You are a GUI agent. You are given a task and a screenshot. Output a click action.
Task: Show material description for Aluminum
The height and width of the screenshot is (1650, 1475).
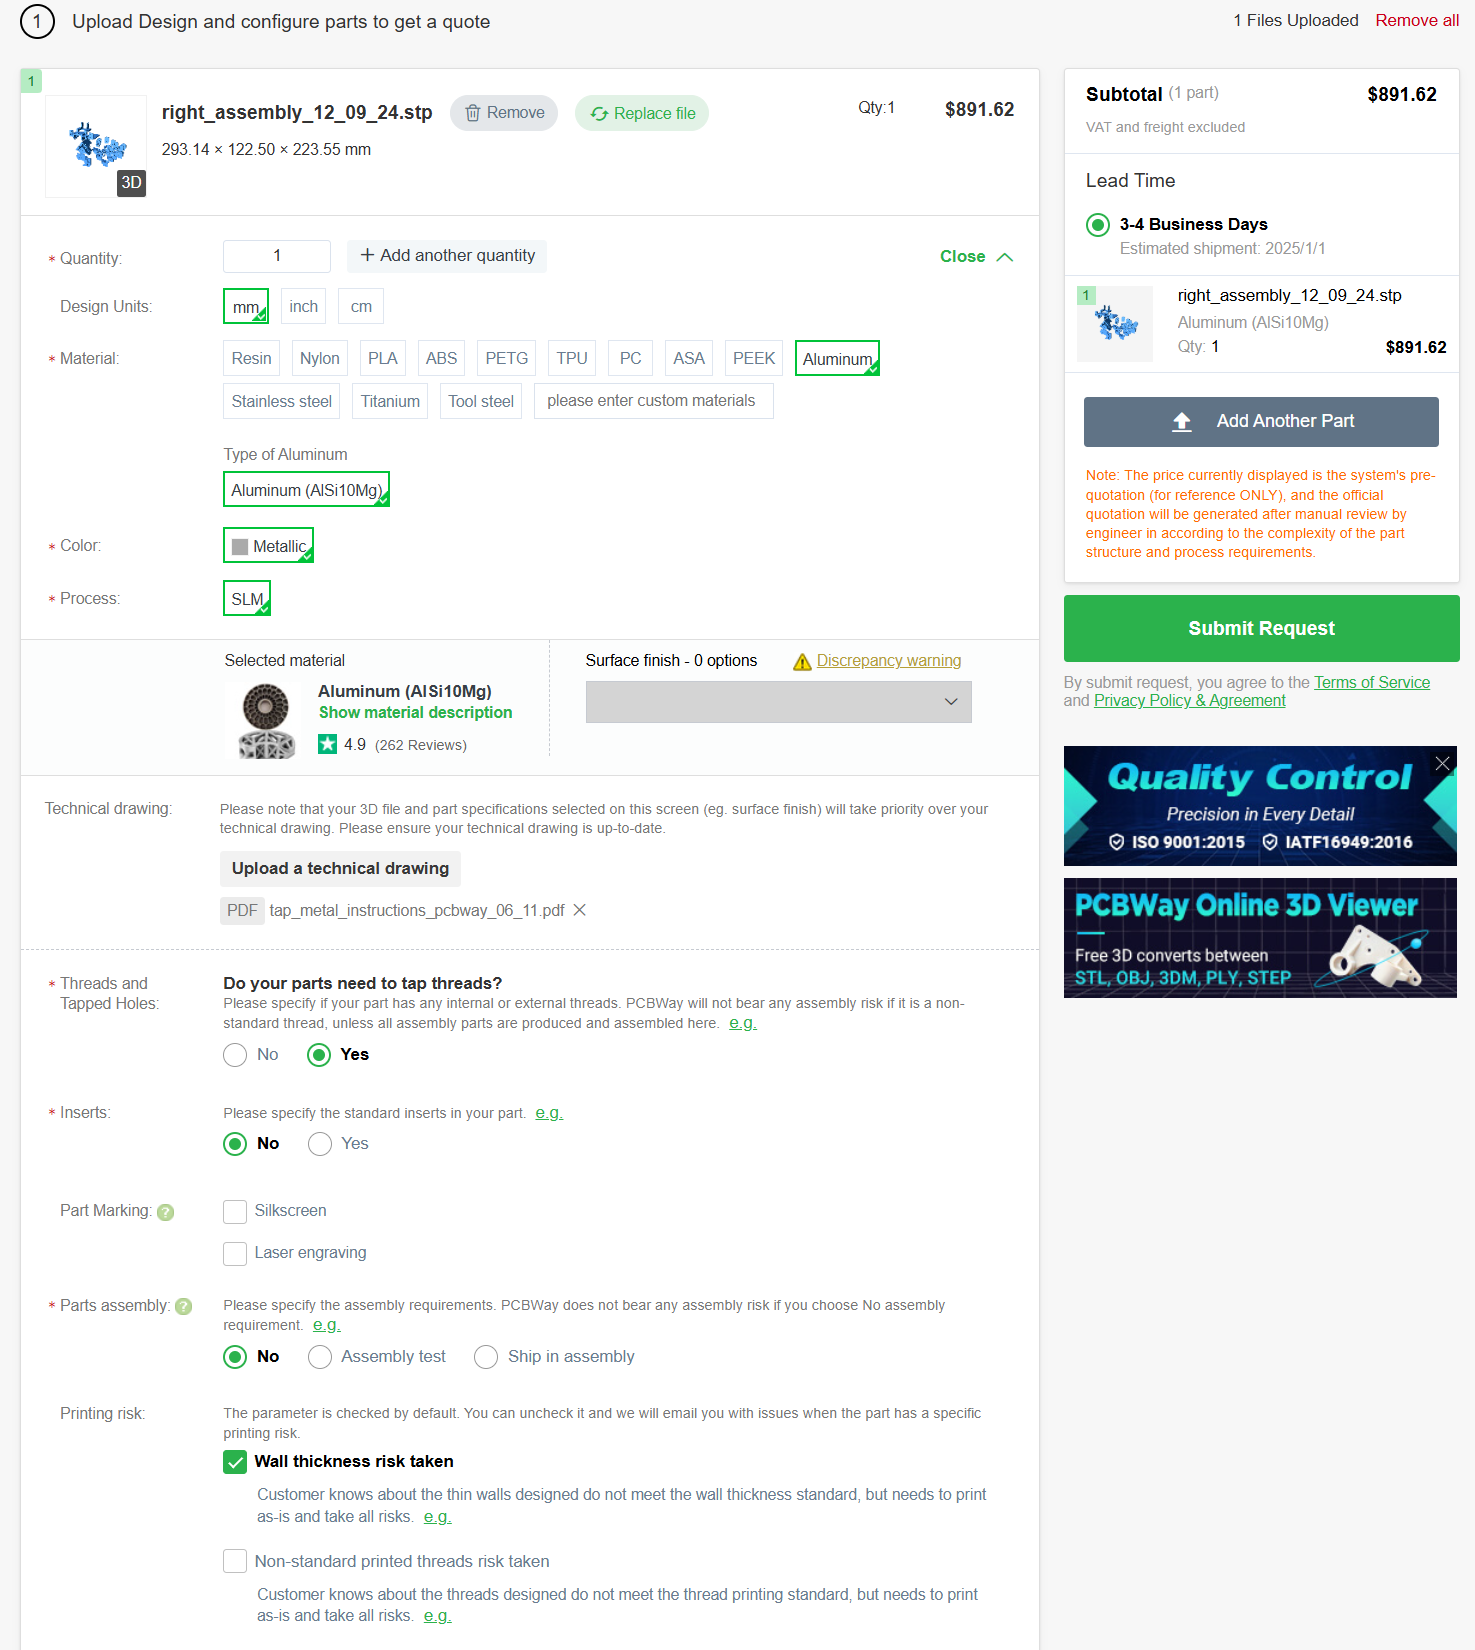415,713
